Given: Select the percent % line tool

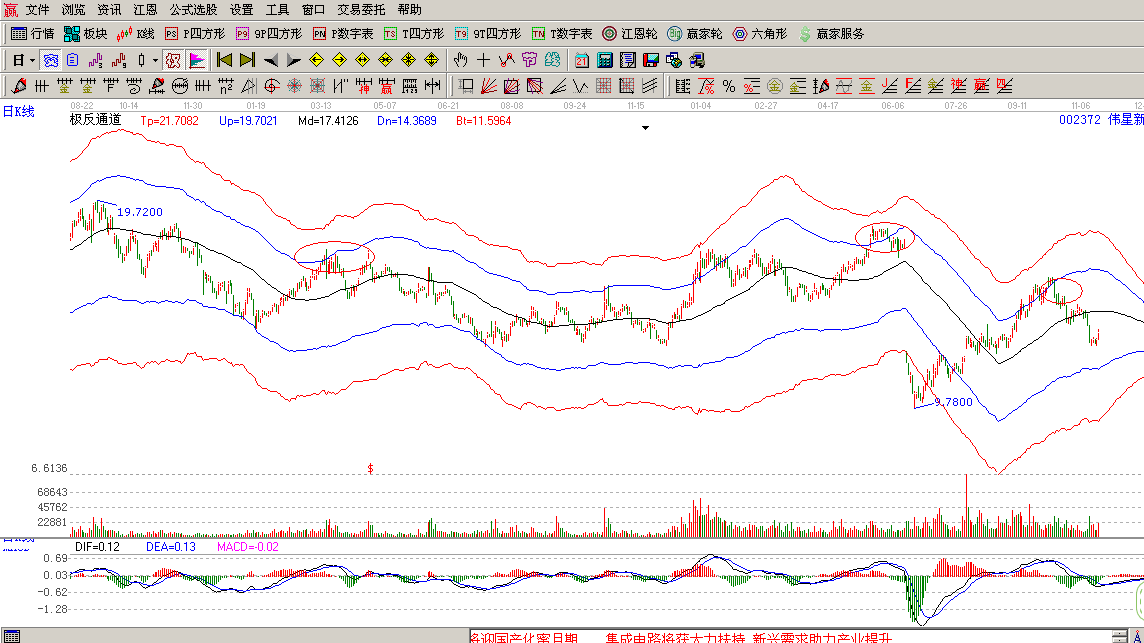Looking at the screenshot, I should [x=728, y=86].
